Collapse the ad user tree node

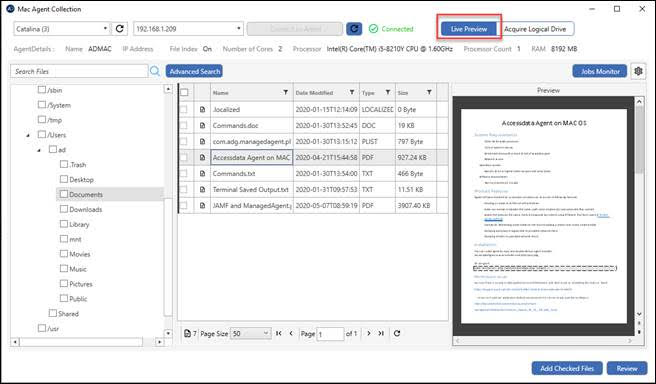[39, 150]
